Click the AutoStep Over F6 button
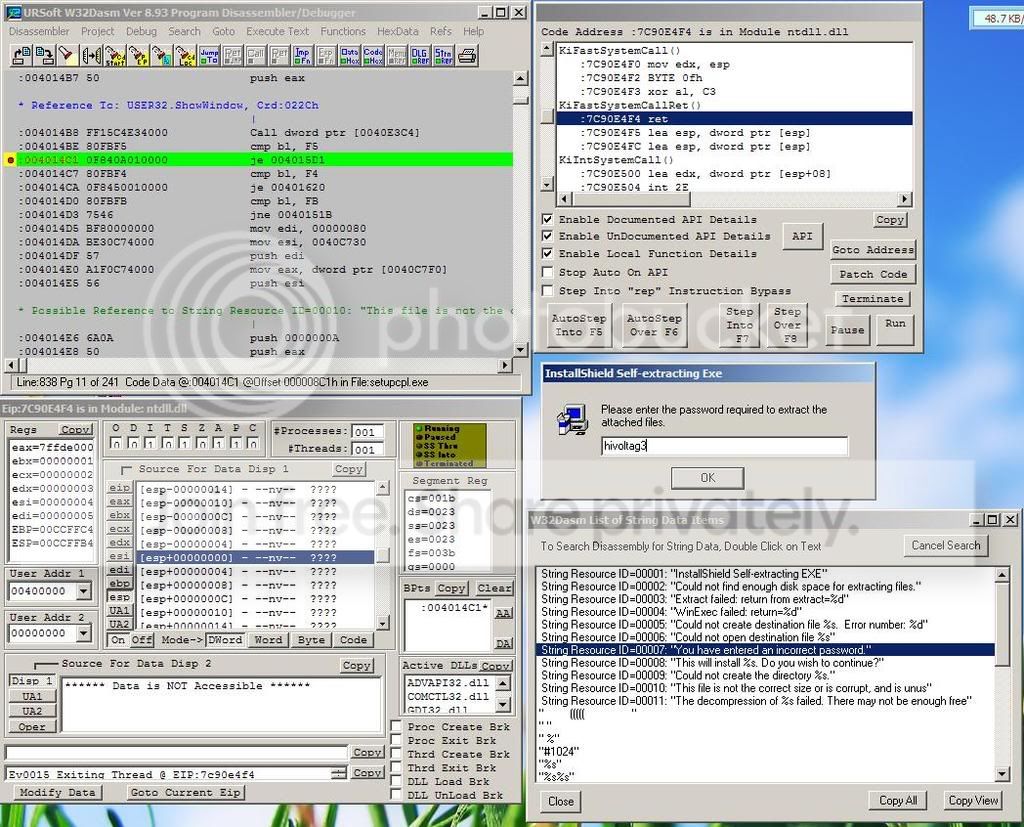1024x827 pixels. pos(653,325)
